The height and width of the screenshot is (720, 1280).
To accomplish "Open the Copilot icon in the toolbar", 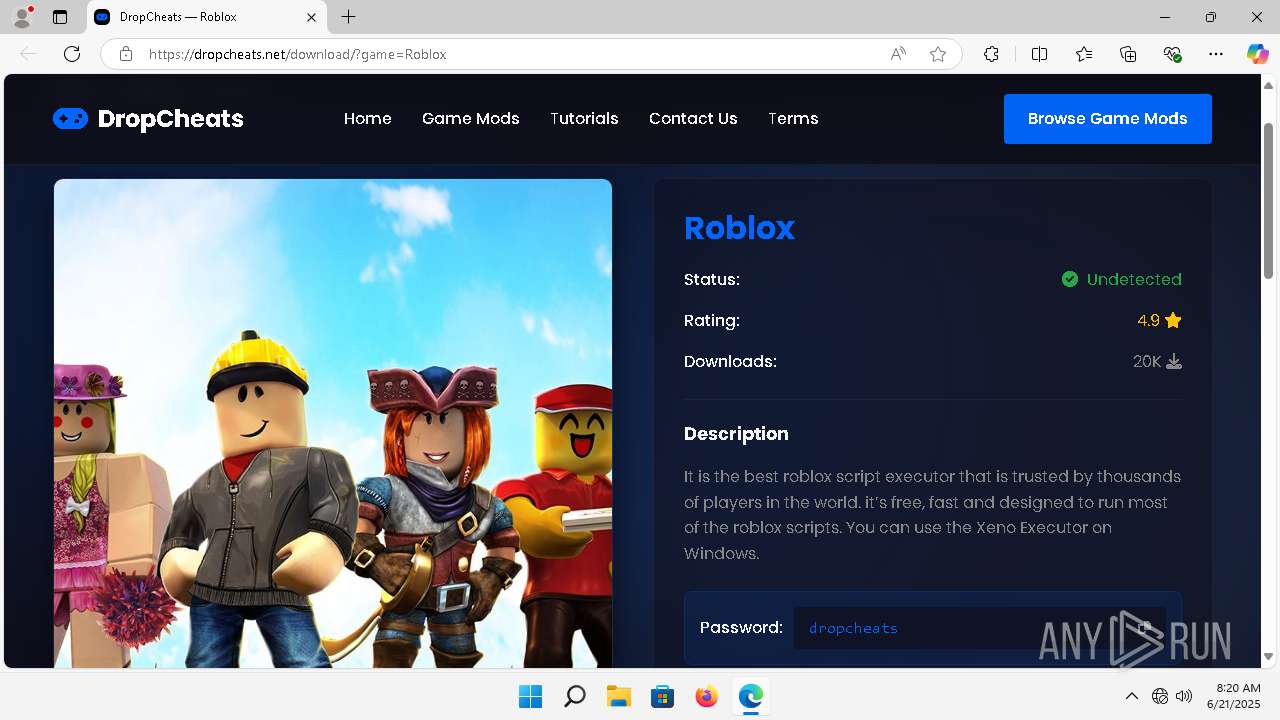I will (1257, 54).
